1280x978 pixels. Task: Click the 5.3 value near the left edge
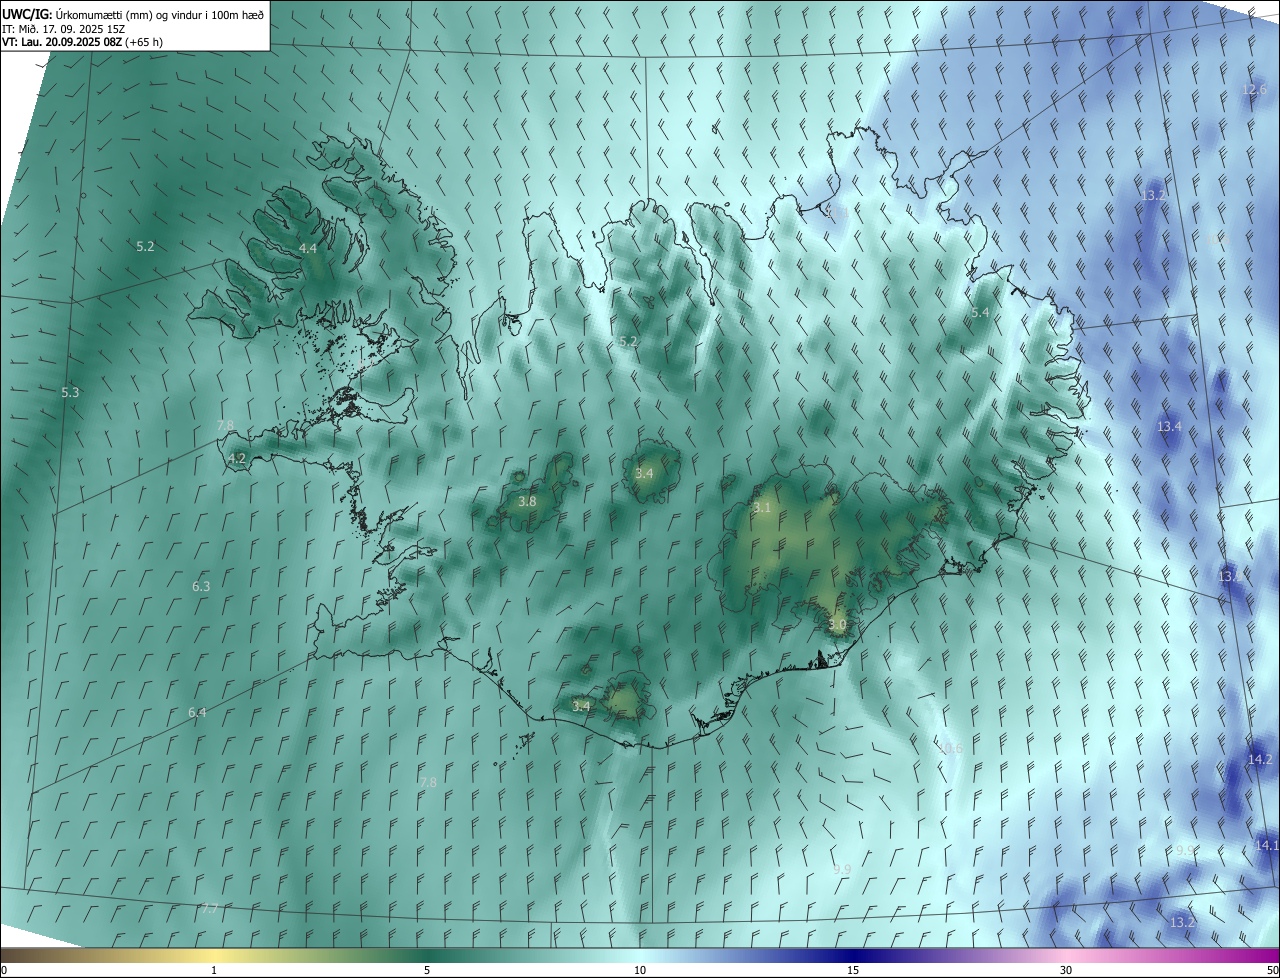70,393
